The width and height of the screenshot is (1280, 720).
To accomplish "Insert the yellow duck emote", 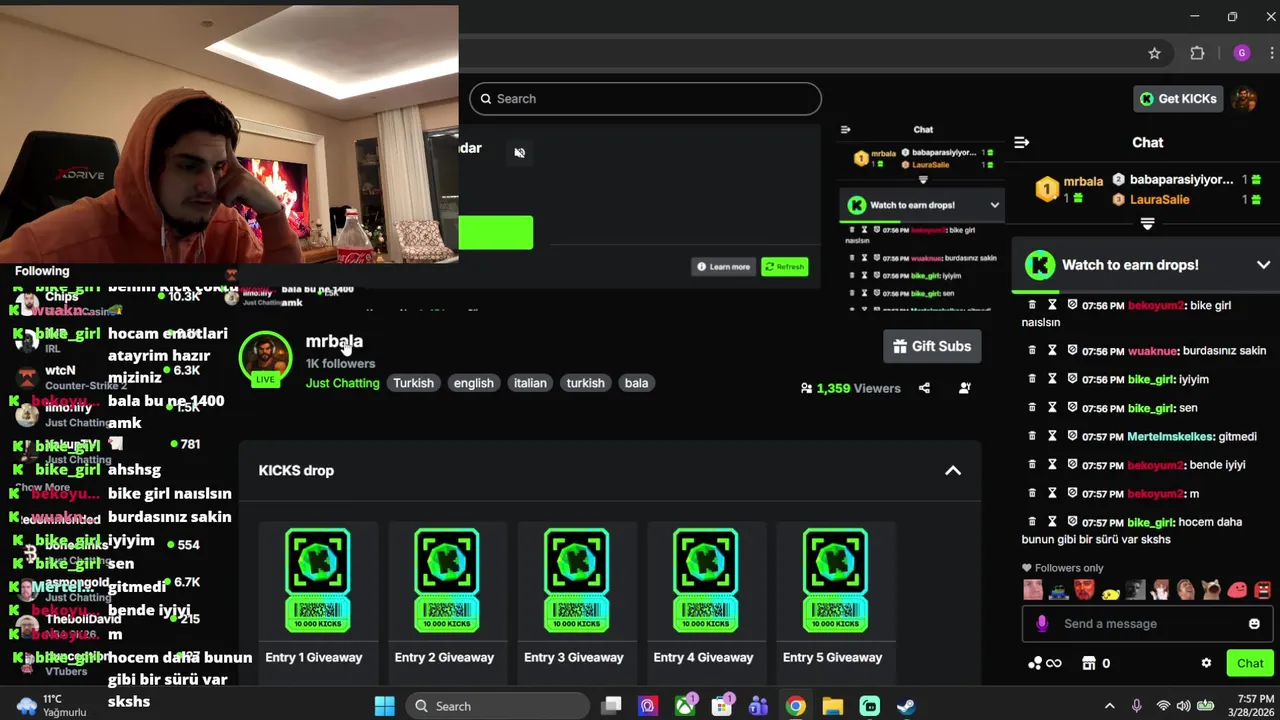I will tap(1110, 593).
